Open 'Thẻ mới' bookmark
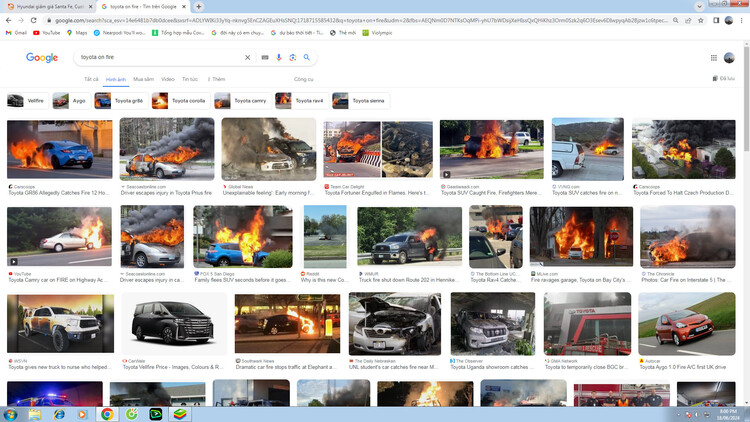This screenshot has height=422, width=750. (x=343, y=33)
